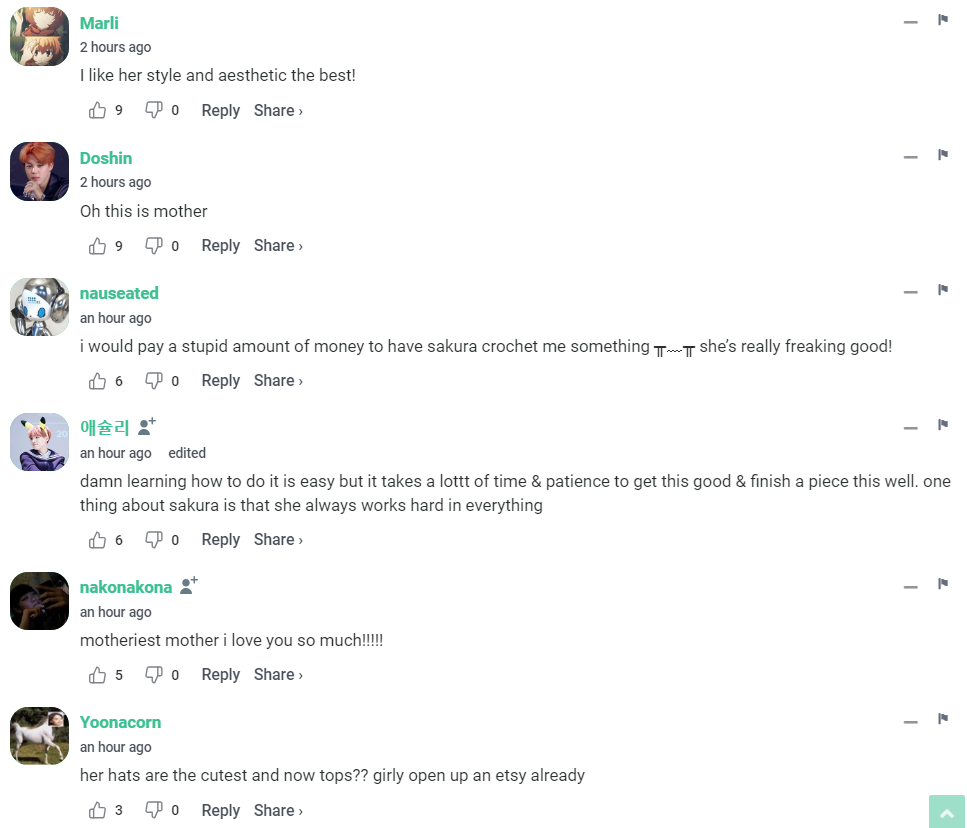Flag Marli's comment as inappropriate
The image size is (967, 828).
[x=942, y=20]
